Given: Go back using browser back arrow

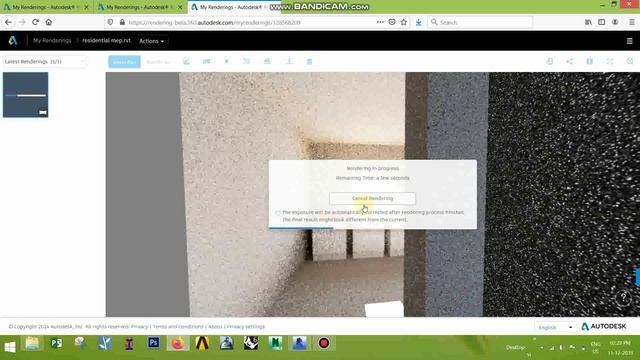Looking at the screenshot, I should [9, 22].
